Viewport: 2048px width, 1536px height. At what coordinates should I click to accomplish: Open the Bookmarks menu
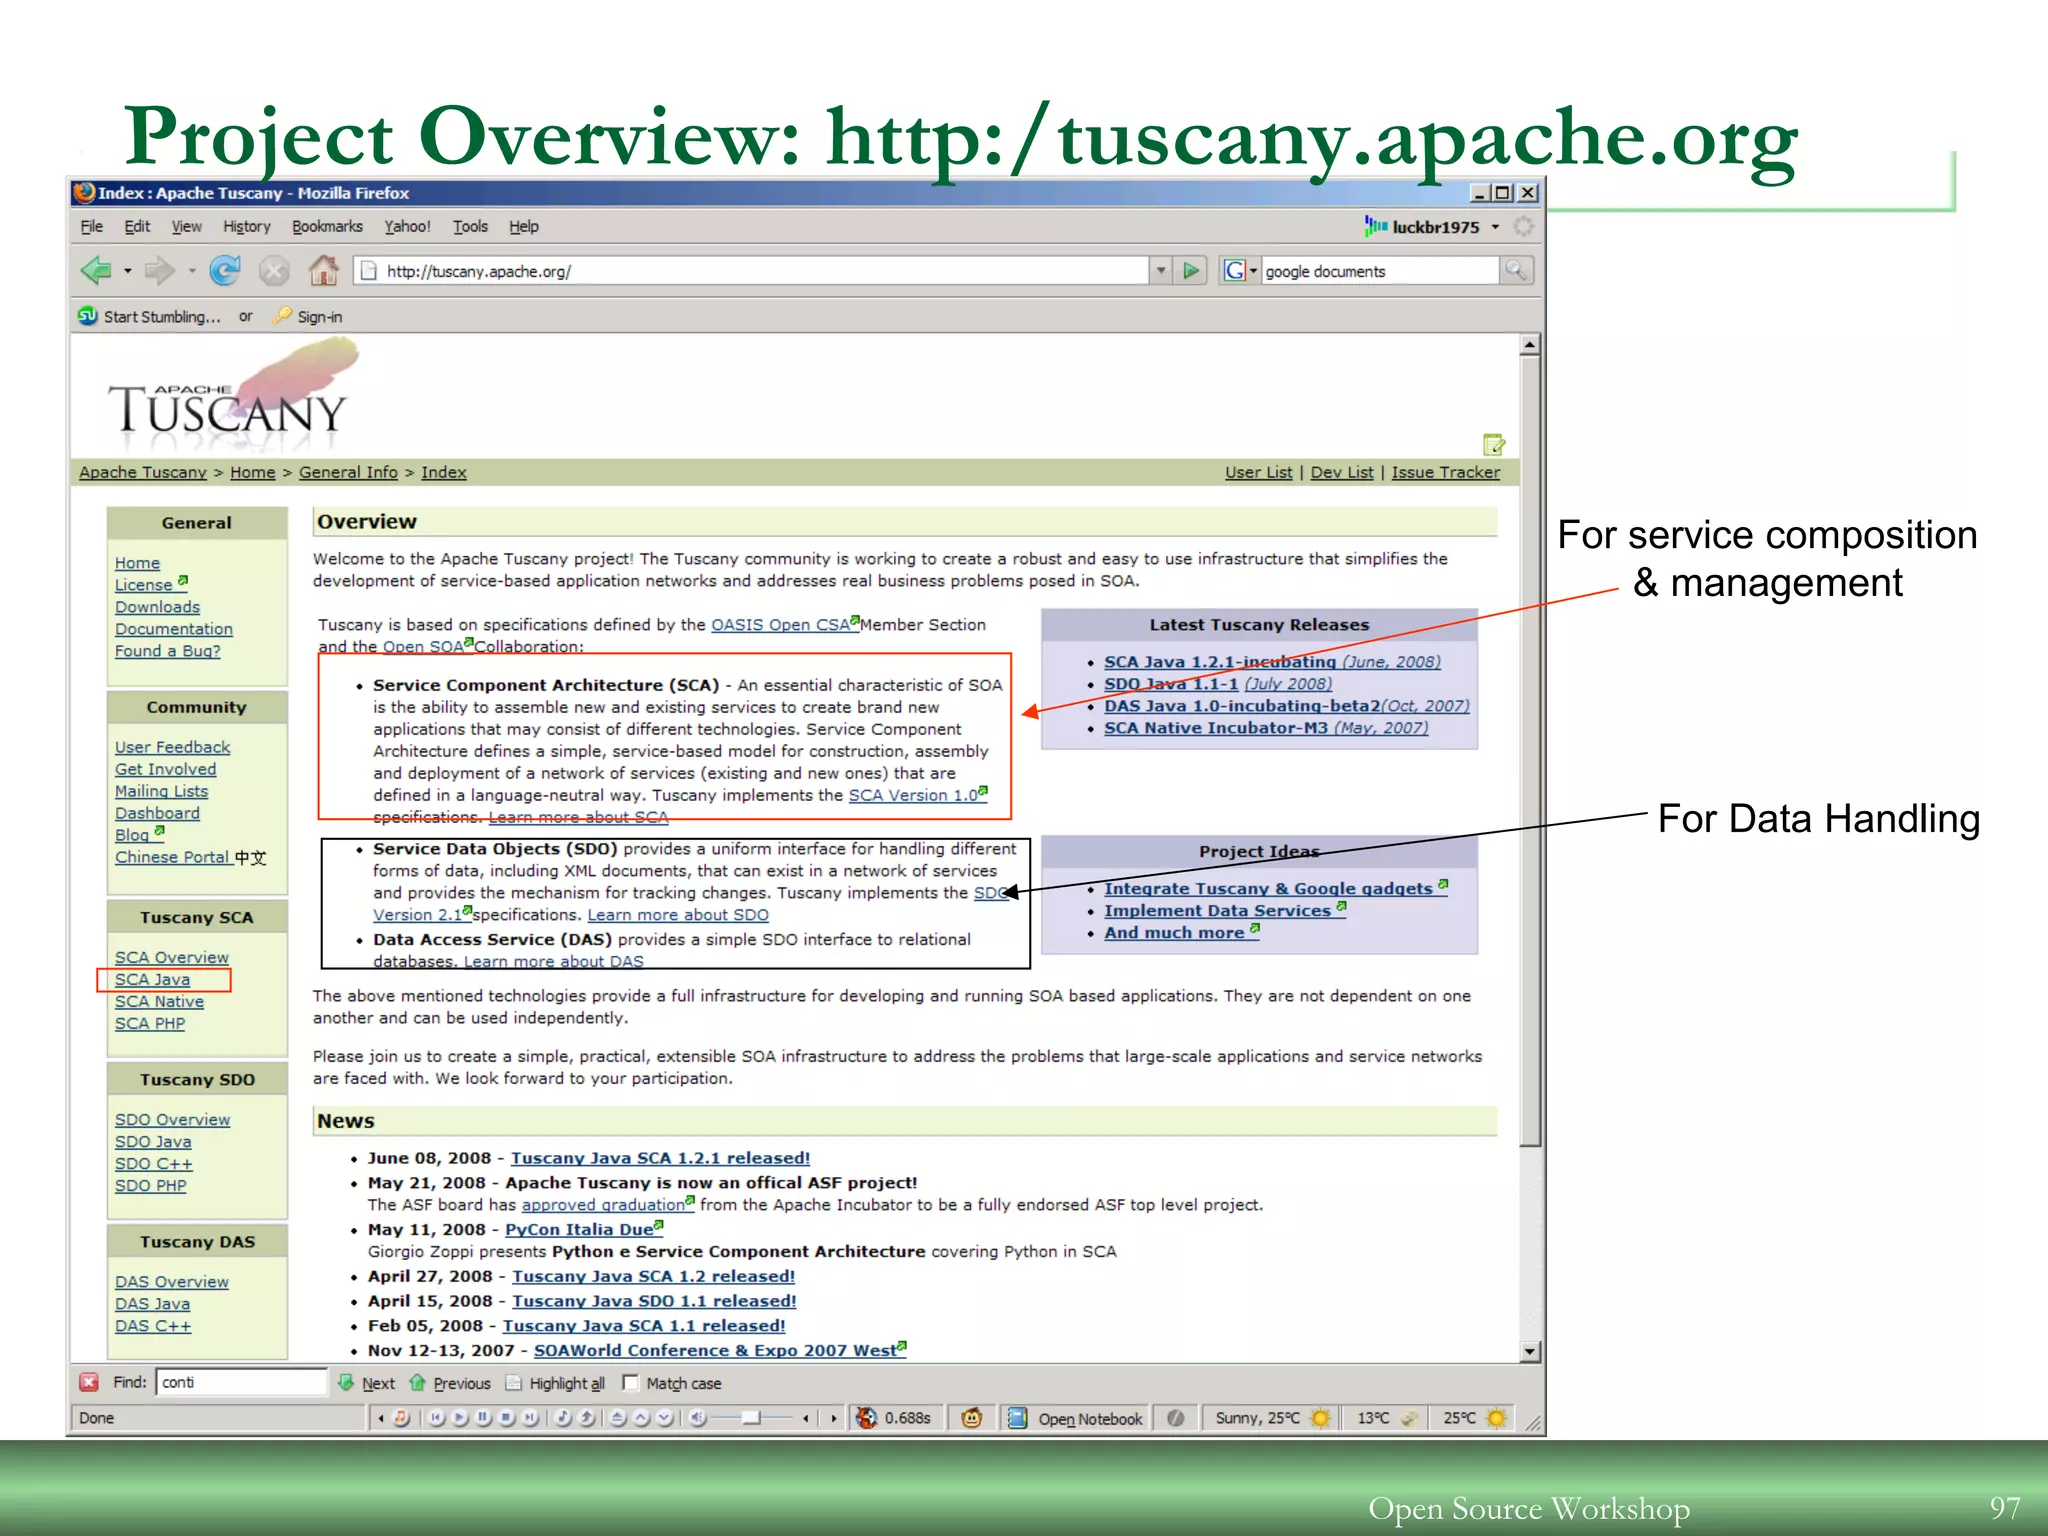(327, 227)
